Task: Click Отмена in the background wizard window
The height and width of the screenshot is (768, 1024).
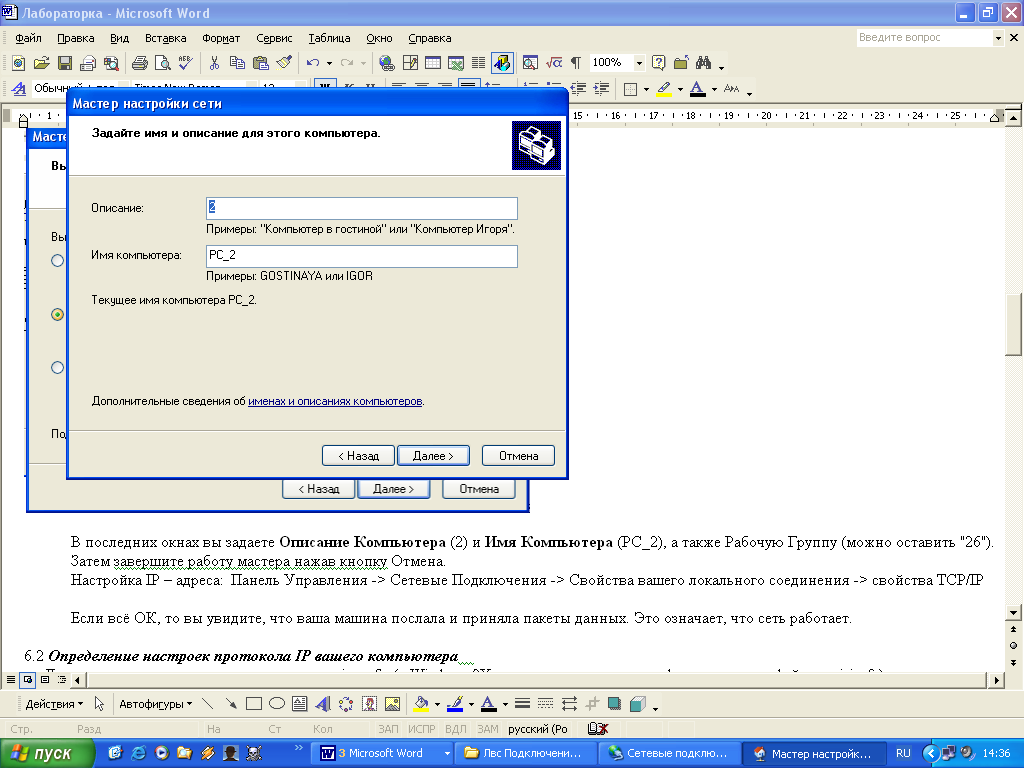Action: click(479, 489)
